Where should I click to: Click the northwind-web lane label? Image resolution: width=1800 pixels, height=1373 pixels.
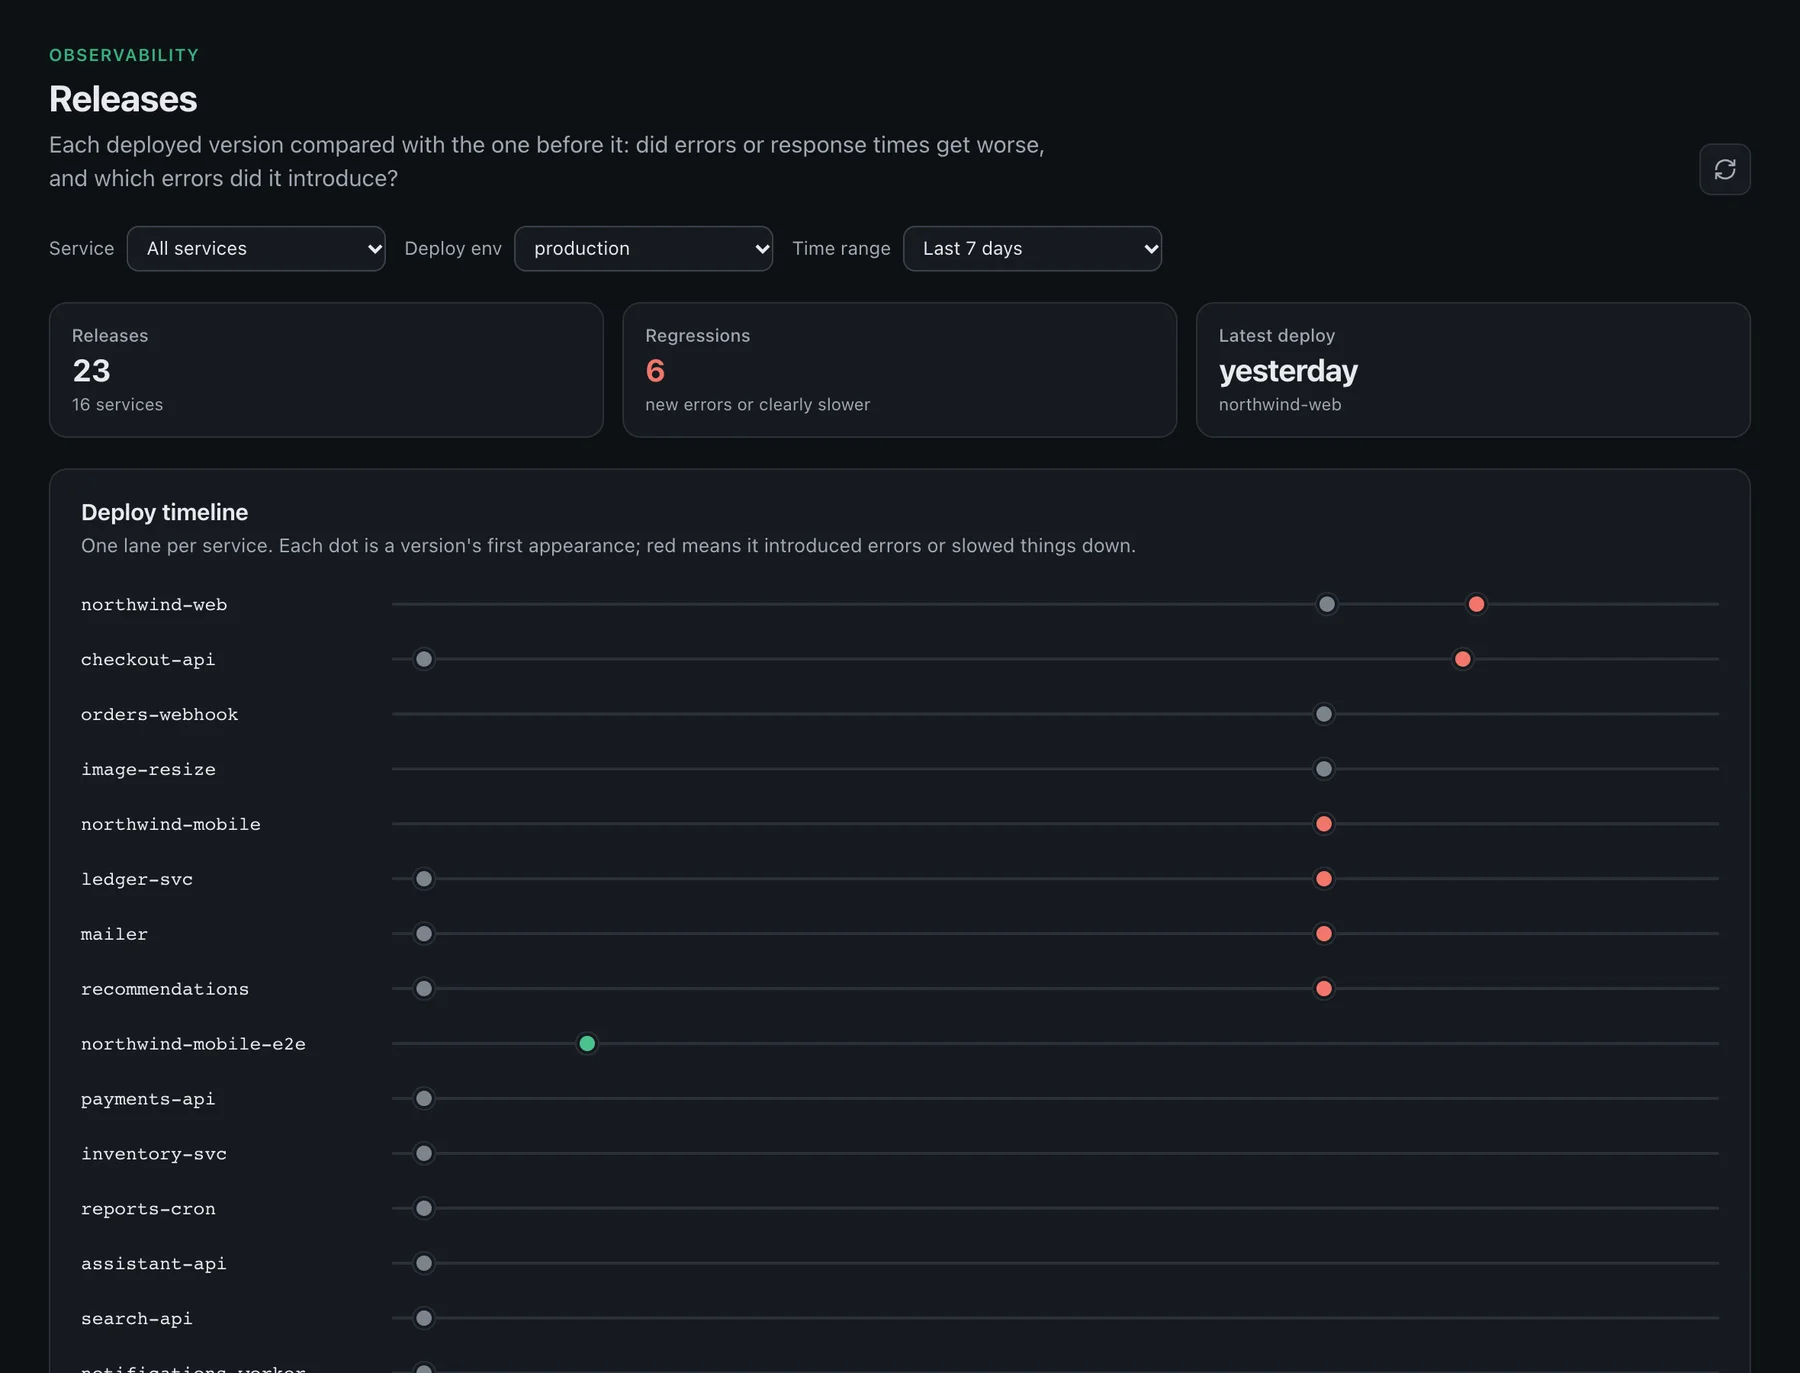[154, 605]
